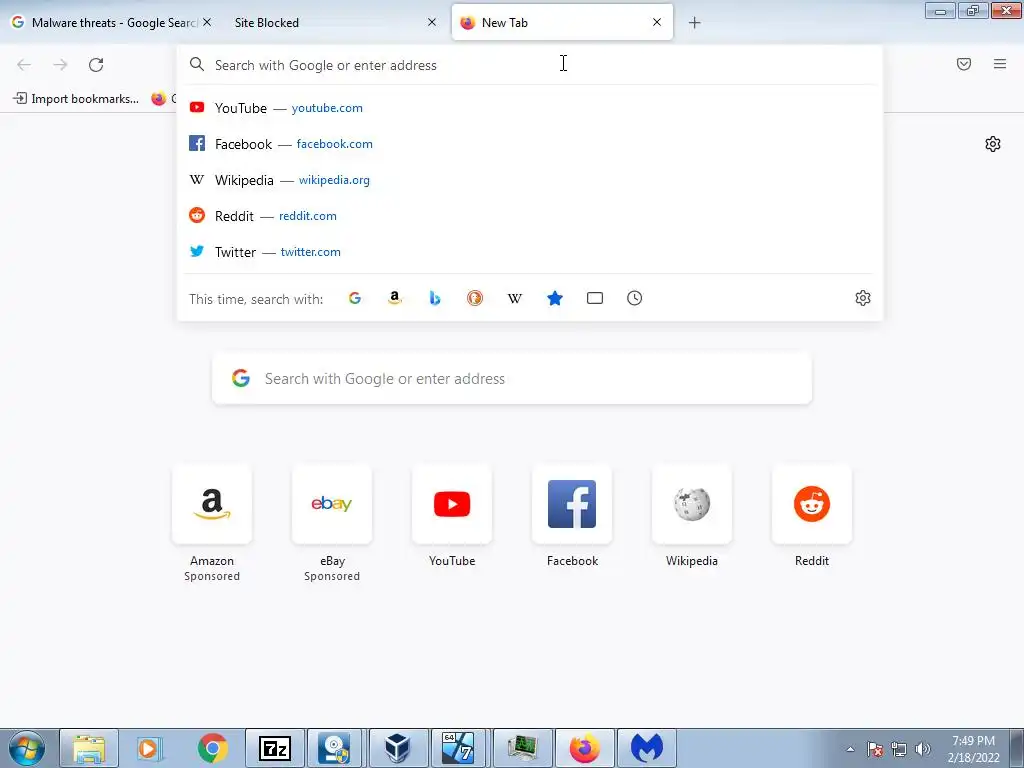The image size is (1024, 768).
Task: Open the taskbar clock showing 7:49 PM
Action: point(973,749)
